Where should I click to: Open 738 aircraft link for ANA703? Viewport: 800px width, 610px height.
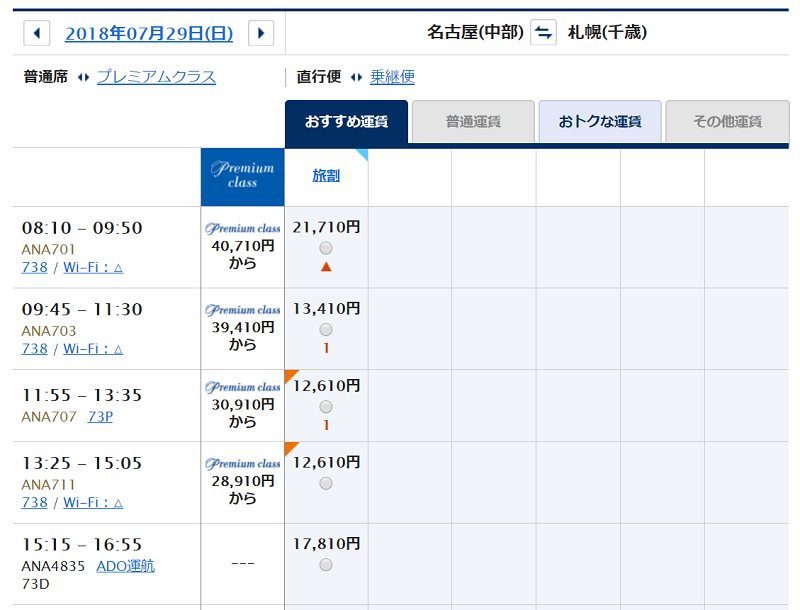pyautogui.click(x=34, y=349)
